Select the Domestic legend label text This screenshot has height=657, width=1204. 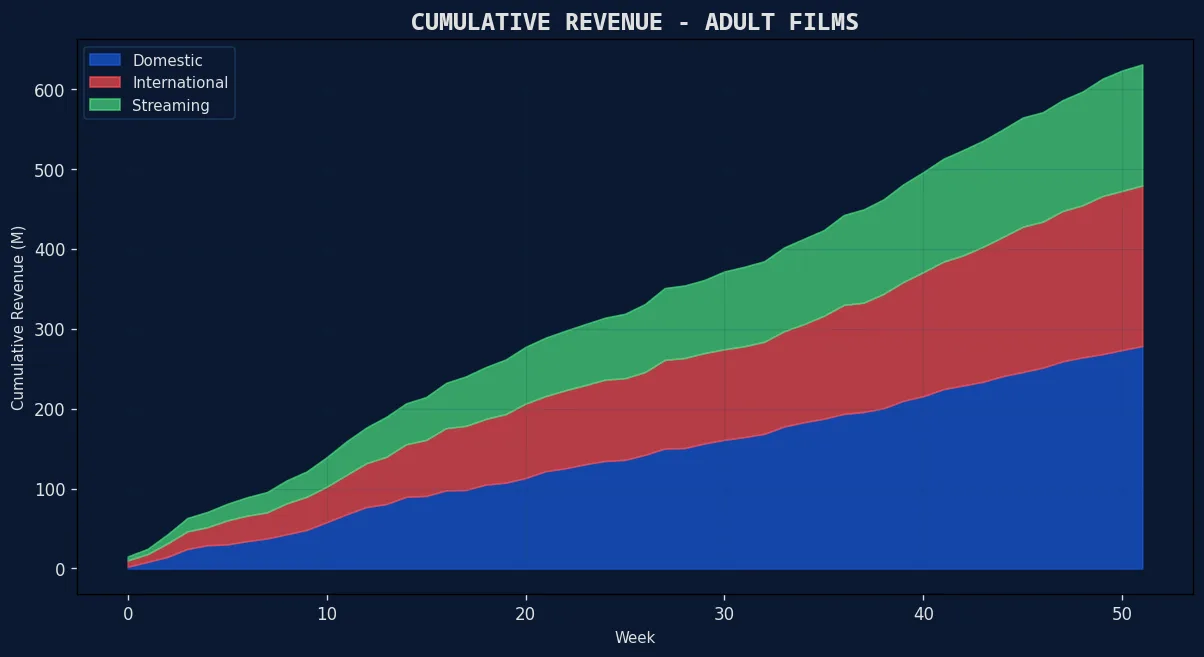click(167, 61)
